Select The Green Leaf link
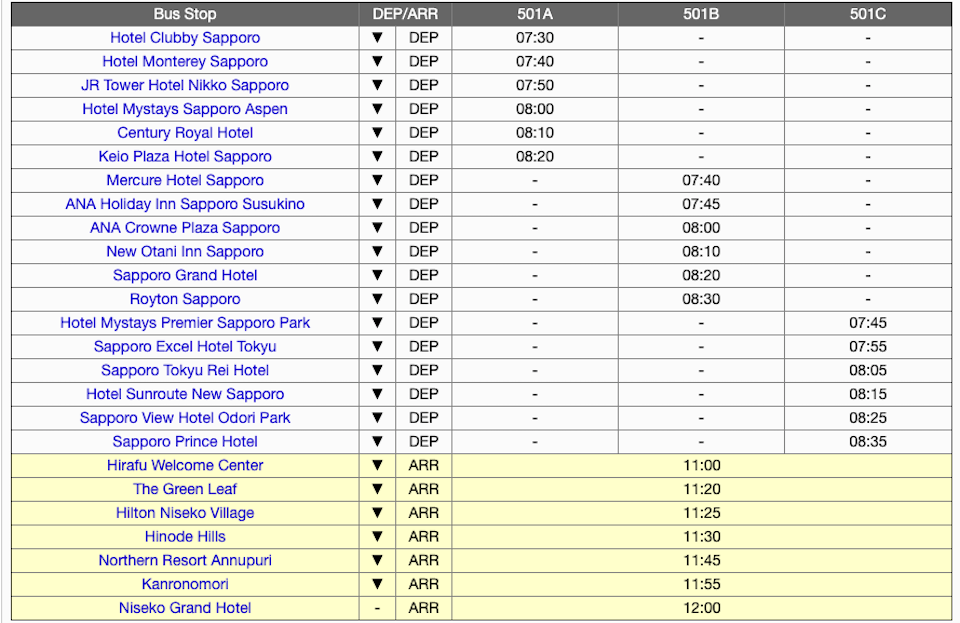 (185, 490)
